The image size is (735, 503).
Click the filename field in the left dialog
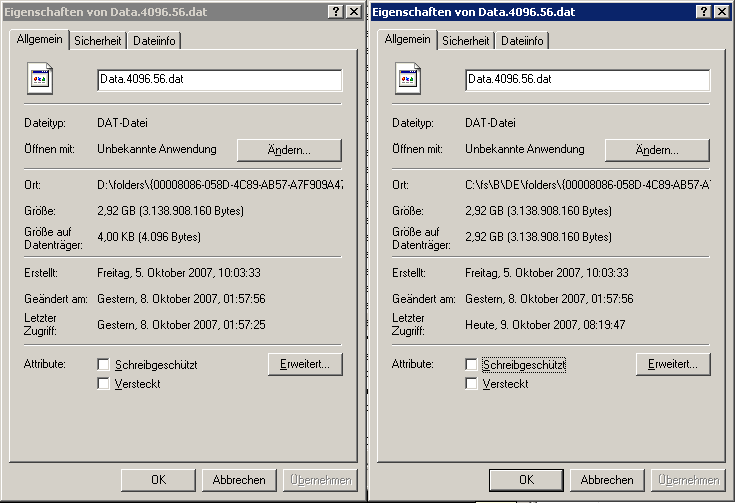pos(220,80)
